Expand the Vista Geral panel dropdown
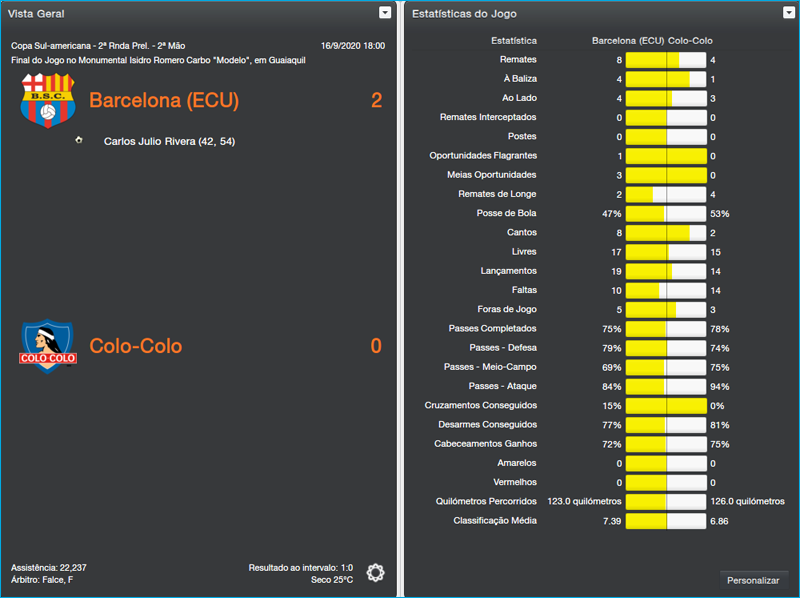This screenshot has width=800, height=598. coord(385,13)
